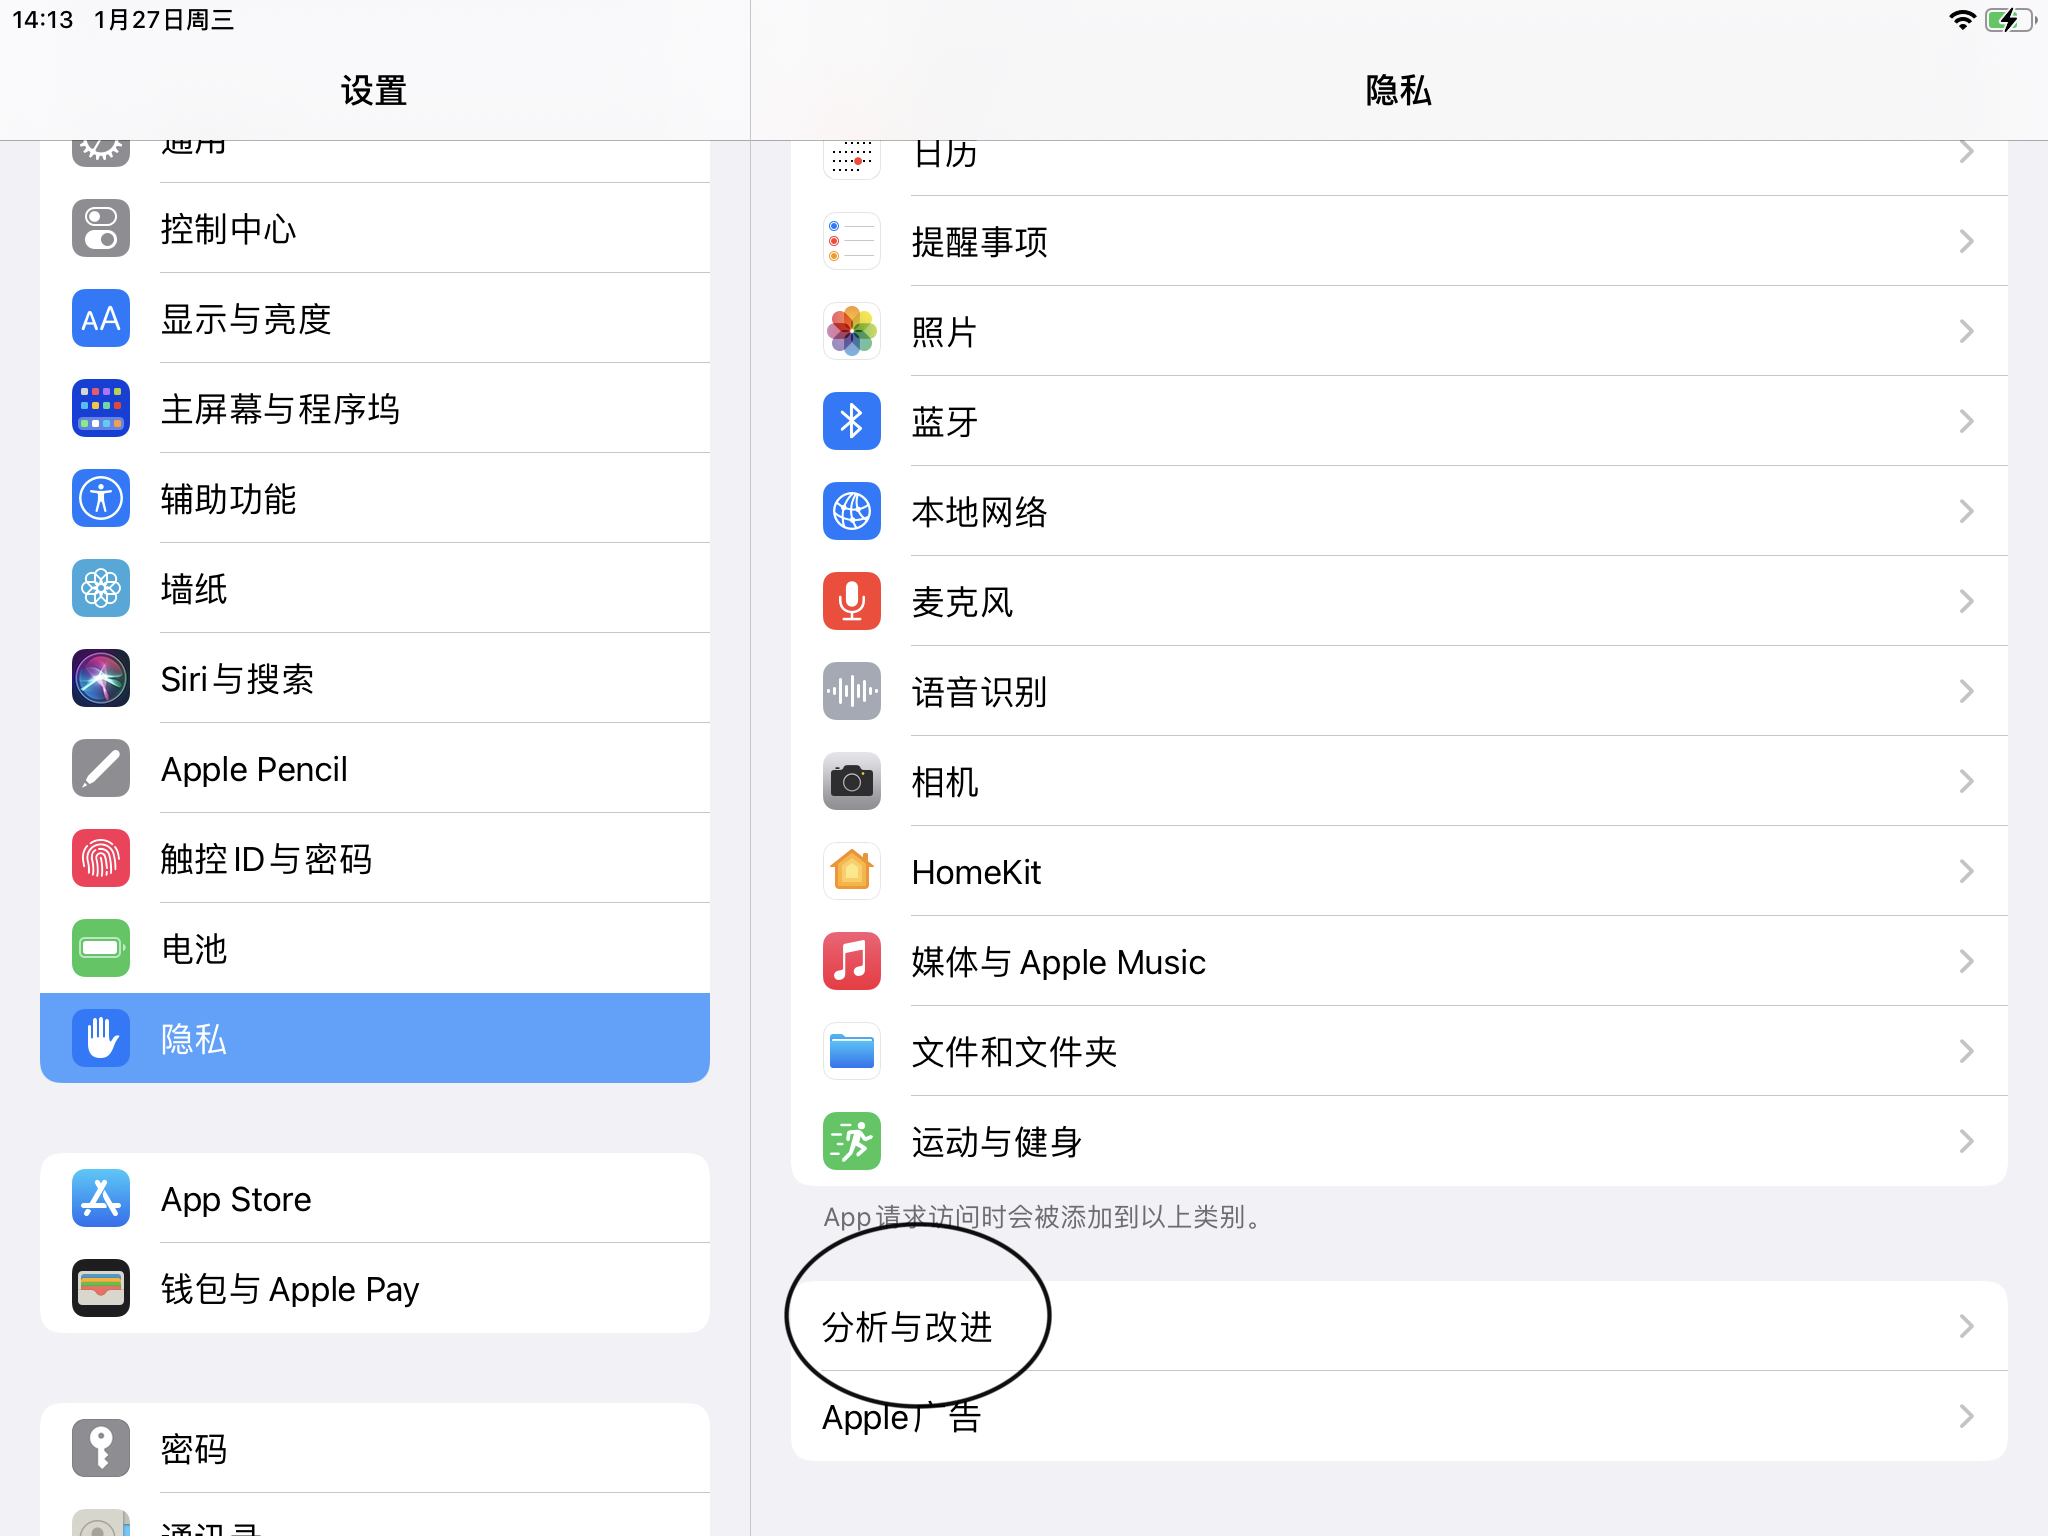Open 本地网络 using the chevron arrow
This screenshot has height=1536, width=2048.
[x=1966, y=511]
